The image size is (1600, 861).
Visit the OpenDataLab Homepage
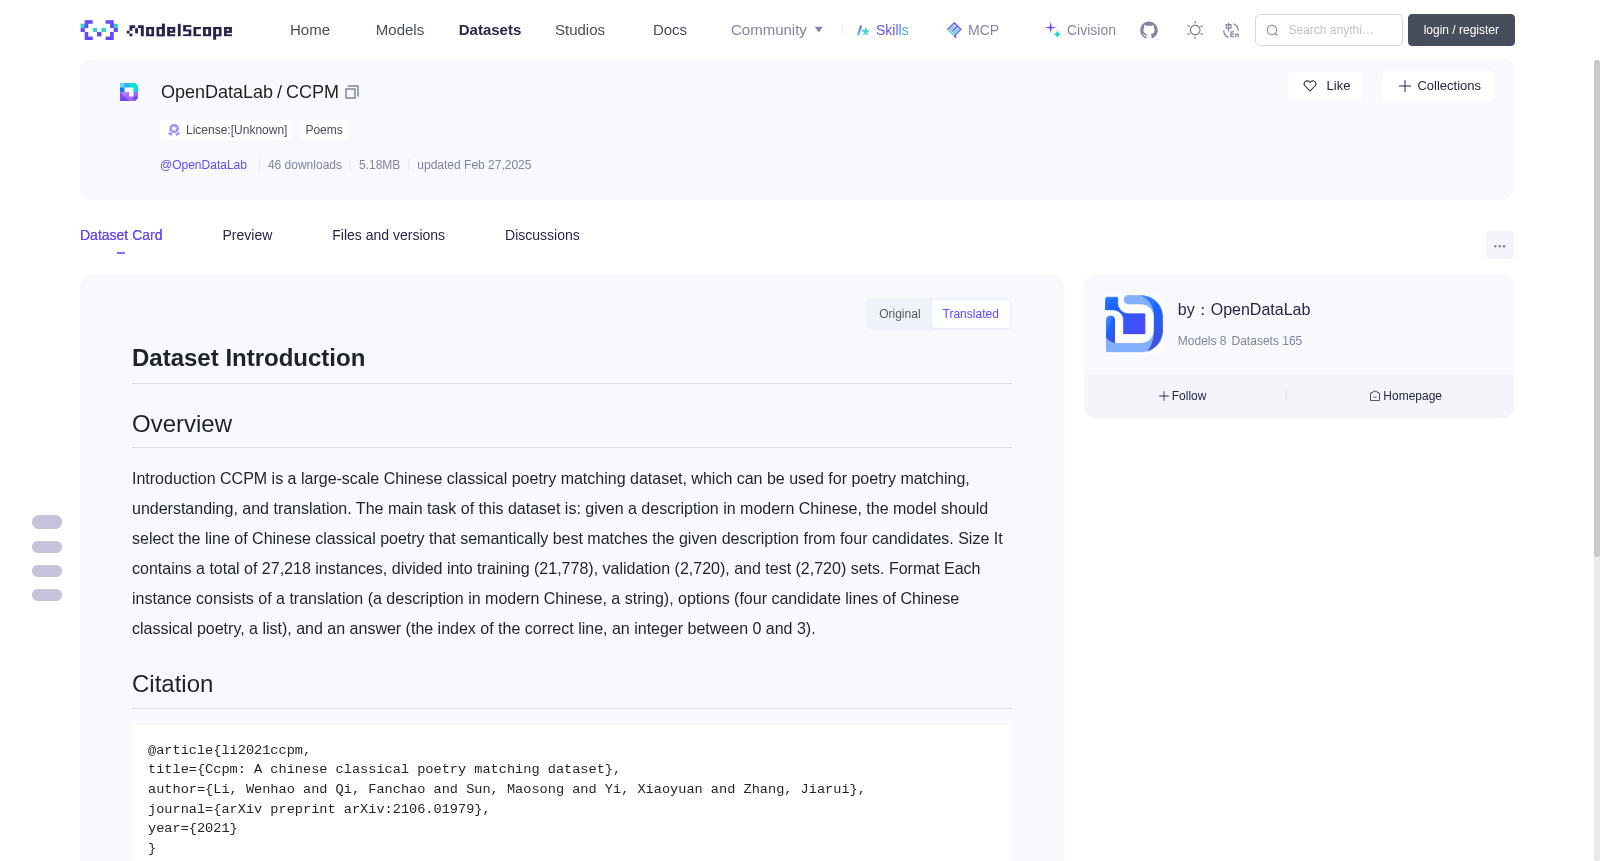[1405, 396]
